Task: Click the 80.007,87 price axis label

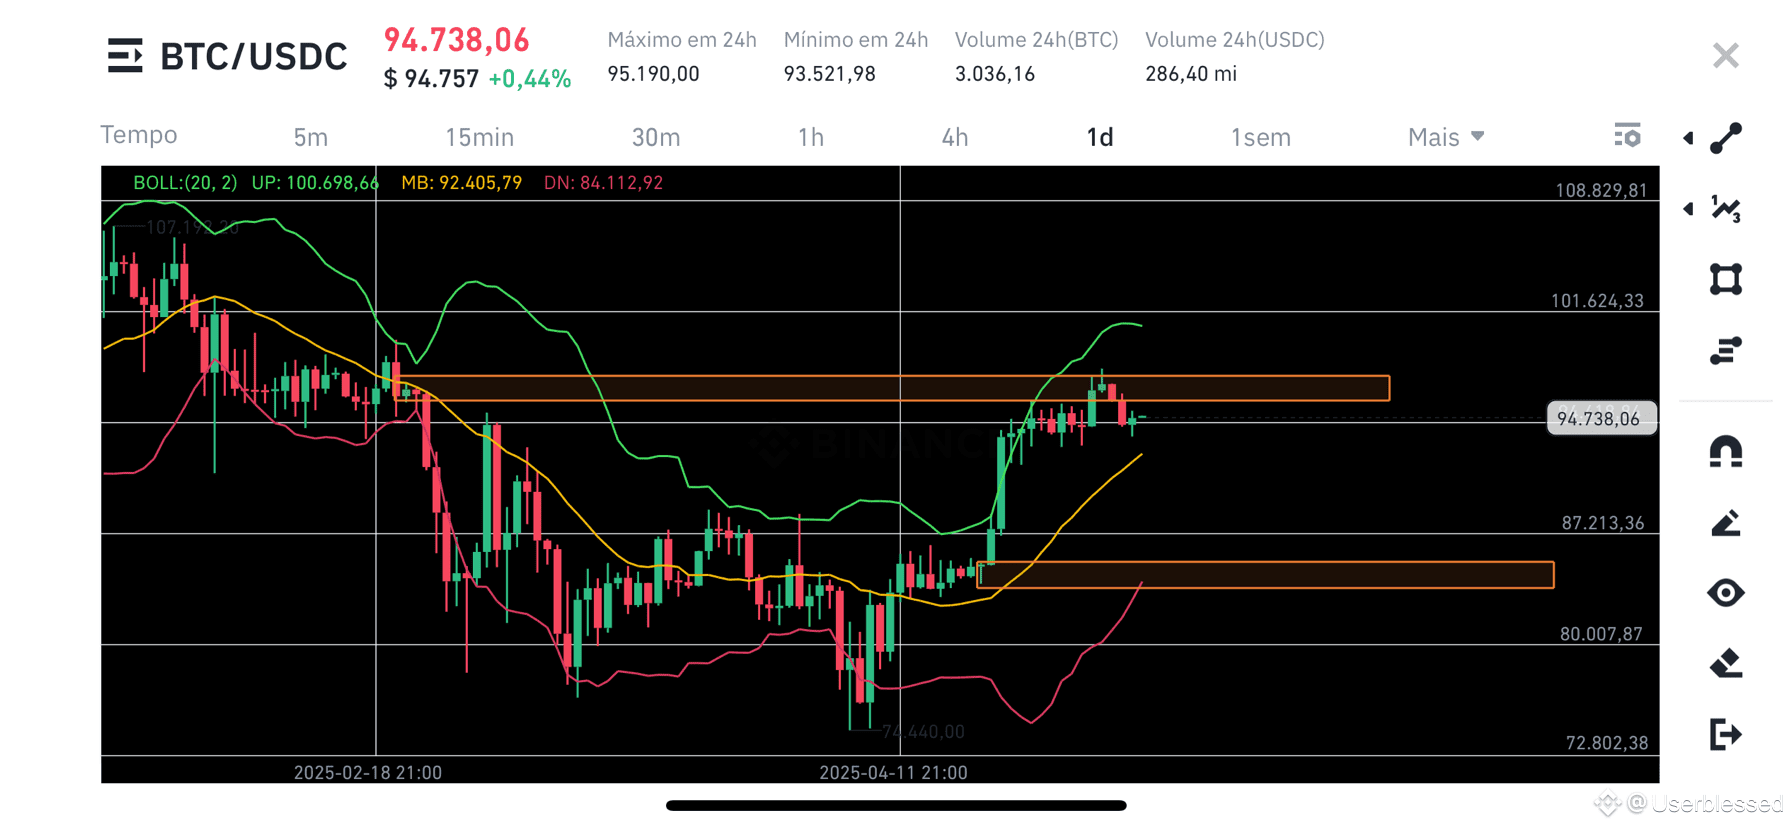Action: click(x=1601, y=634)
